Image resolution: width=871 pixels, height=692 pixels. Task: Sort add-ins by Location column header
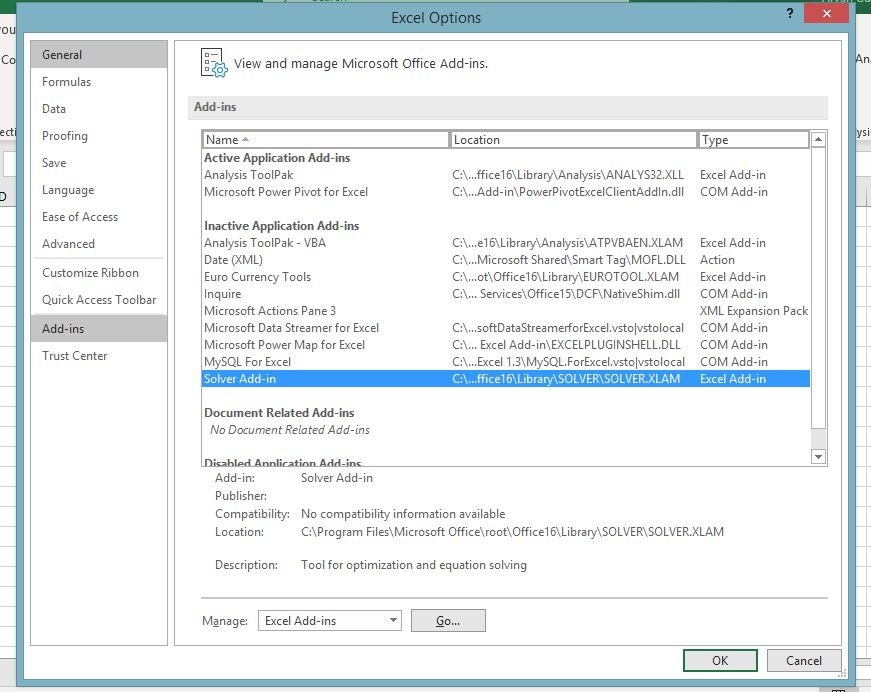[x=573, y=140]
